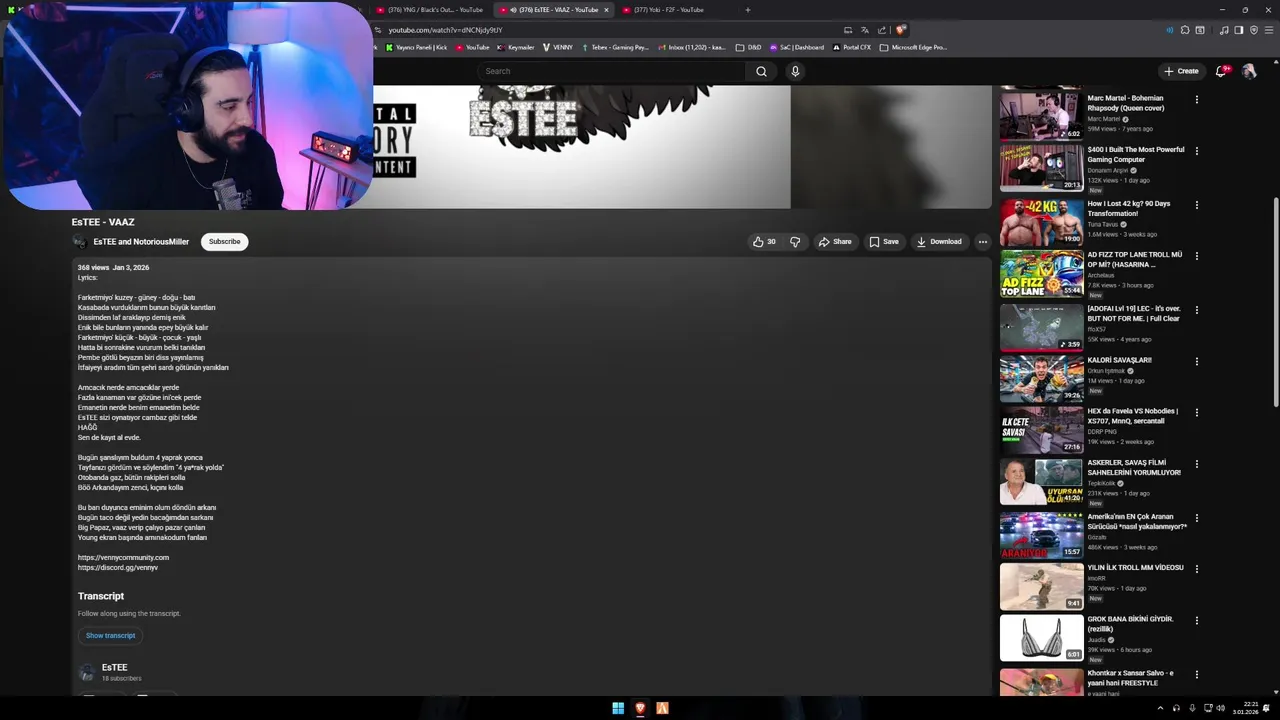The height and width of the screenshot is (720, 1280).
Task: Click Brave browser icon in taskbar
Action: click(x=640, y=708)
